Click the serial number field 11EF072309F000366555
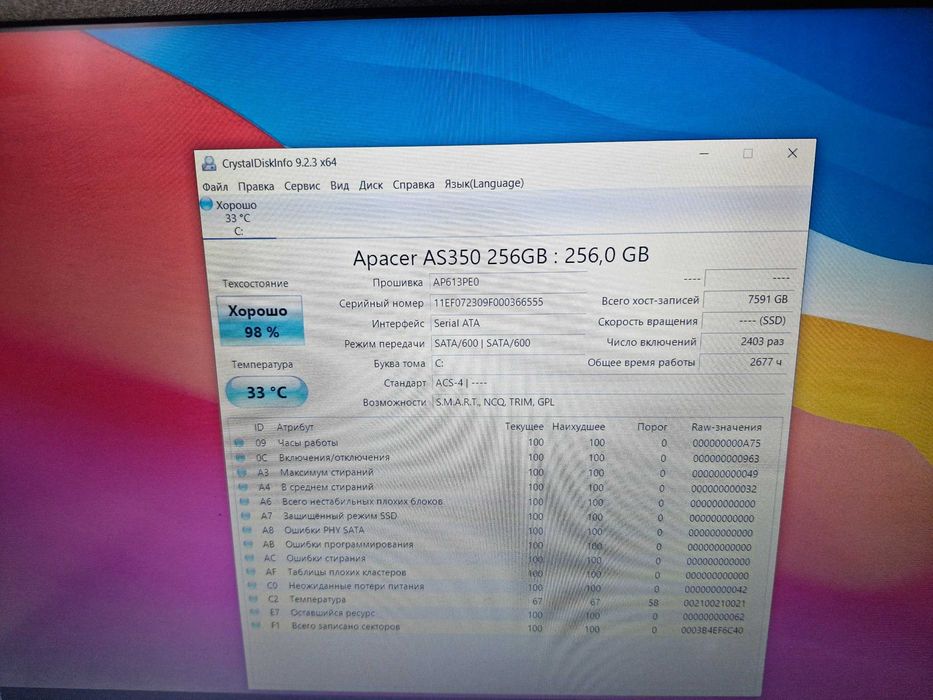This screenshot has height=700, width=933. (507, 302)
